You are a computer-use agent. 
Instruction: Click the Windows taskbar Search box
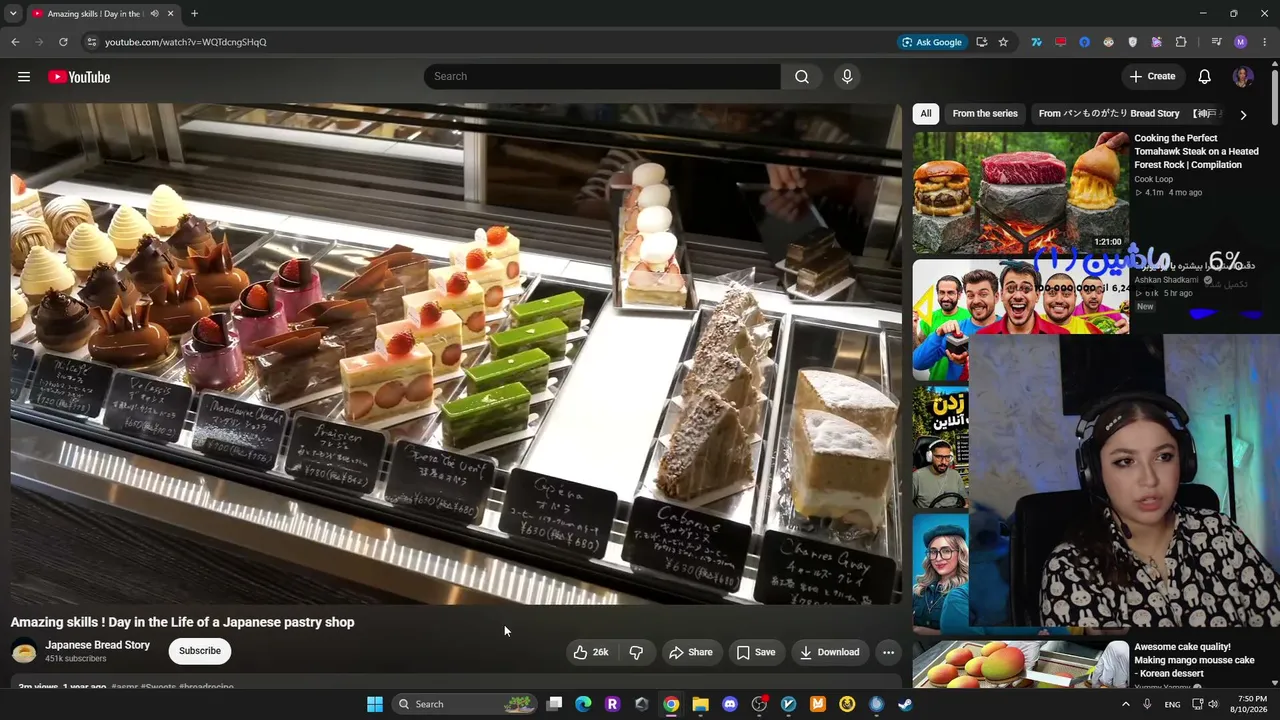[463, 704]
